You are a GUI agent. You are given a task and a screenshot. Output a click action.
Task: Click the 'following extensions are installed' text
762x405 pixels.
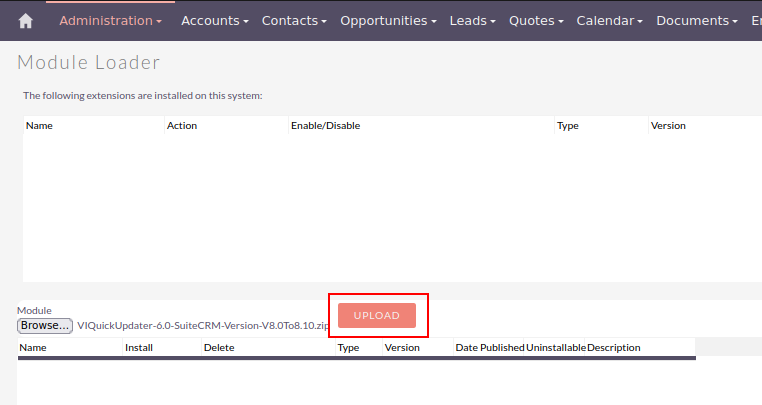(142, 96)
